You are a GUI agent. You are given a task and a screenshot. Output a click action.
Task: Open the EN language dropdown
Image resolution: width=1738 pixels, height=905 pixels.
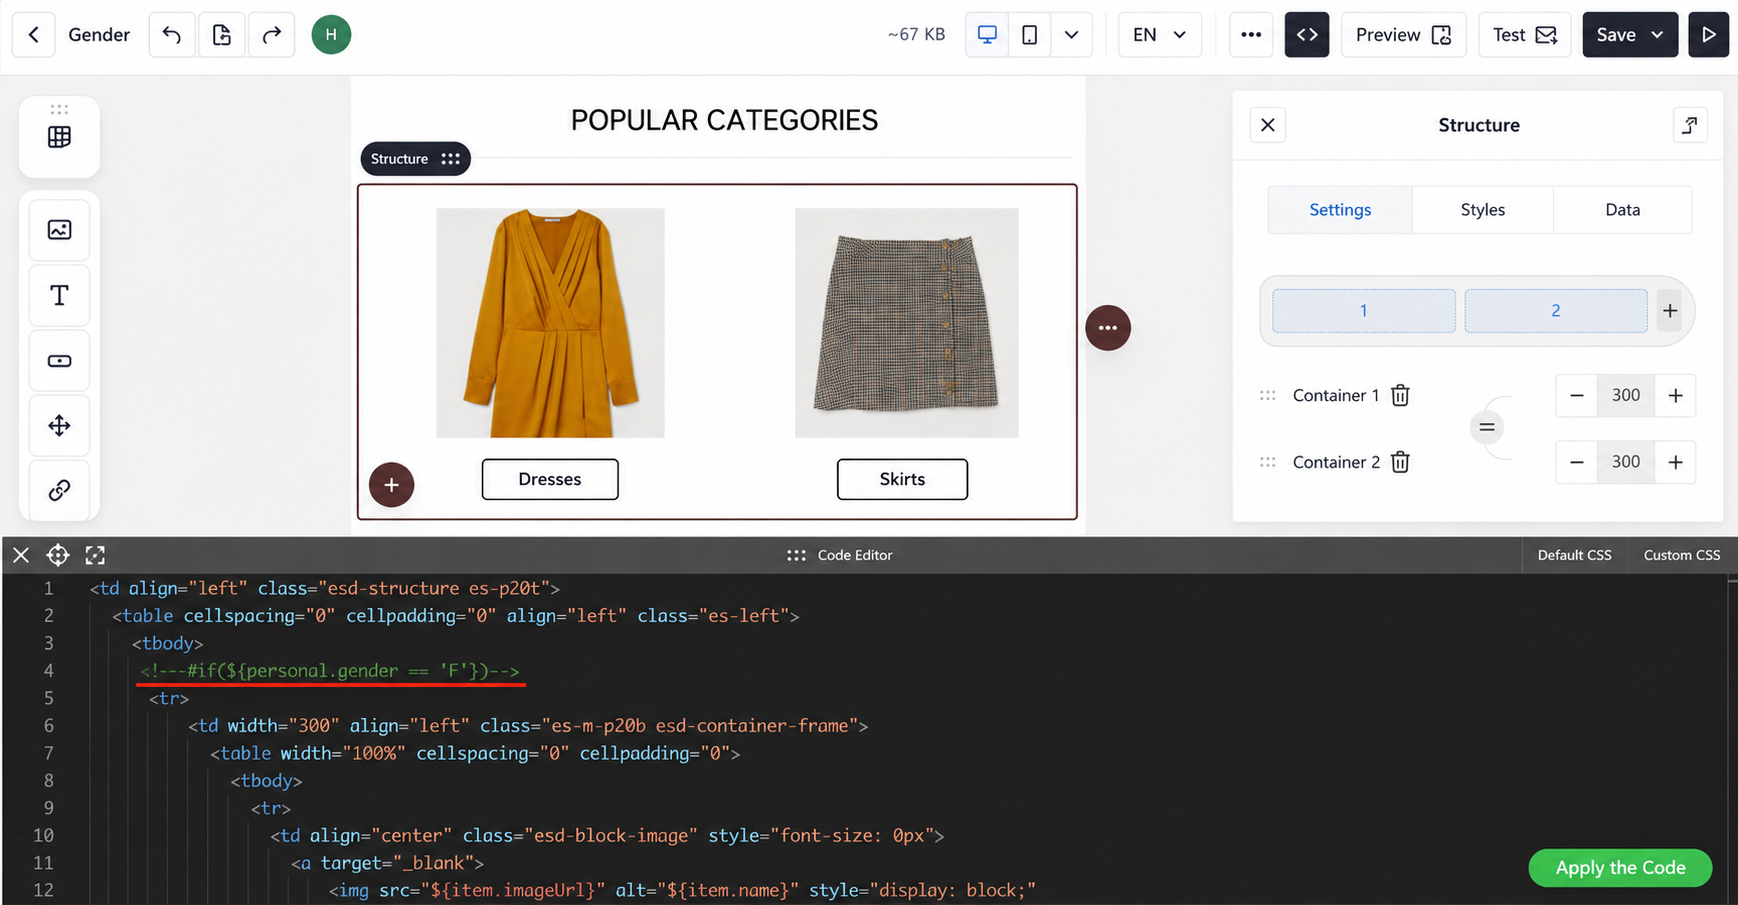(x=1159, y=35)
